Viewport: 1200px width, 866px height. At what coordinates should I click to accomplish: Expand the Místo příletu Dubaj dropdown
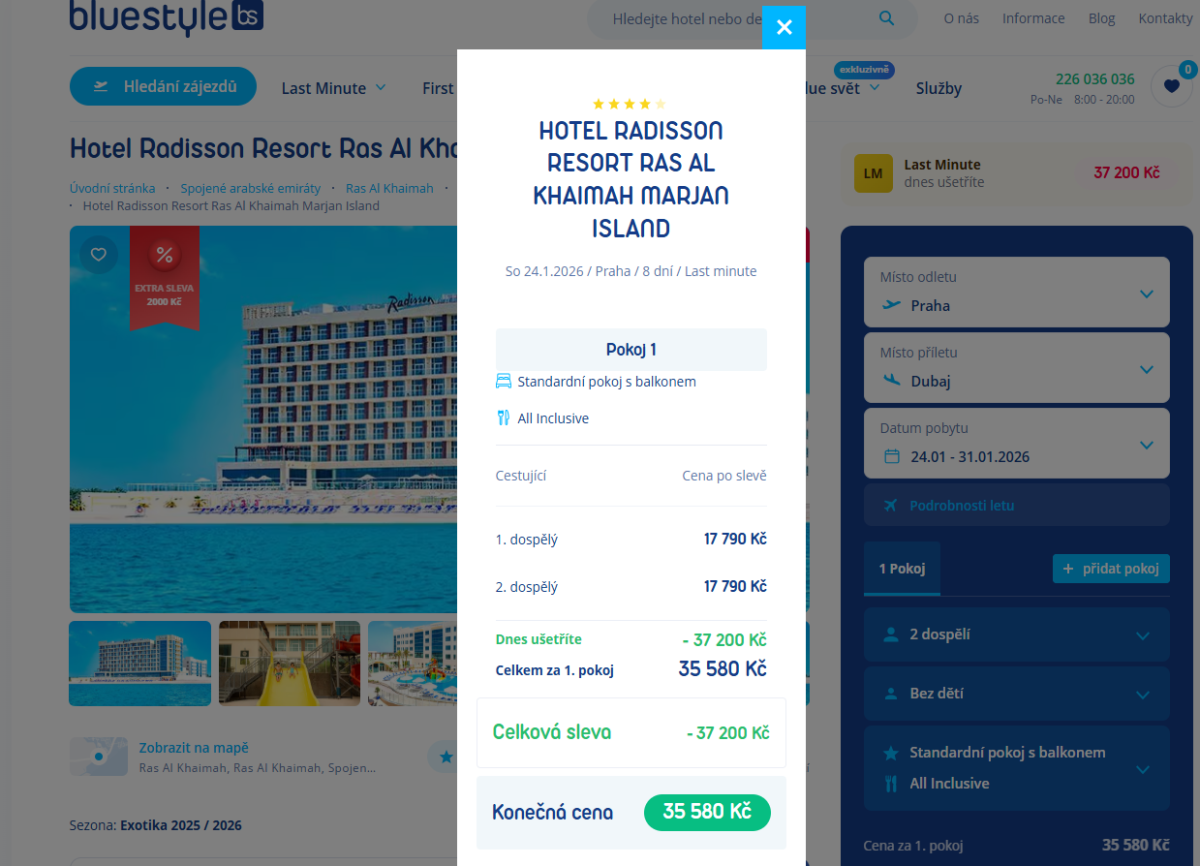point(1016,368)
